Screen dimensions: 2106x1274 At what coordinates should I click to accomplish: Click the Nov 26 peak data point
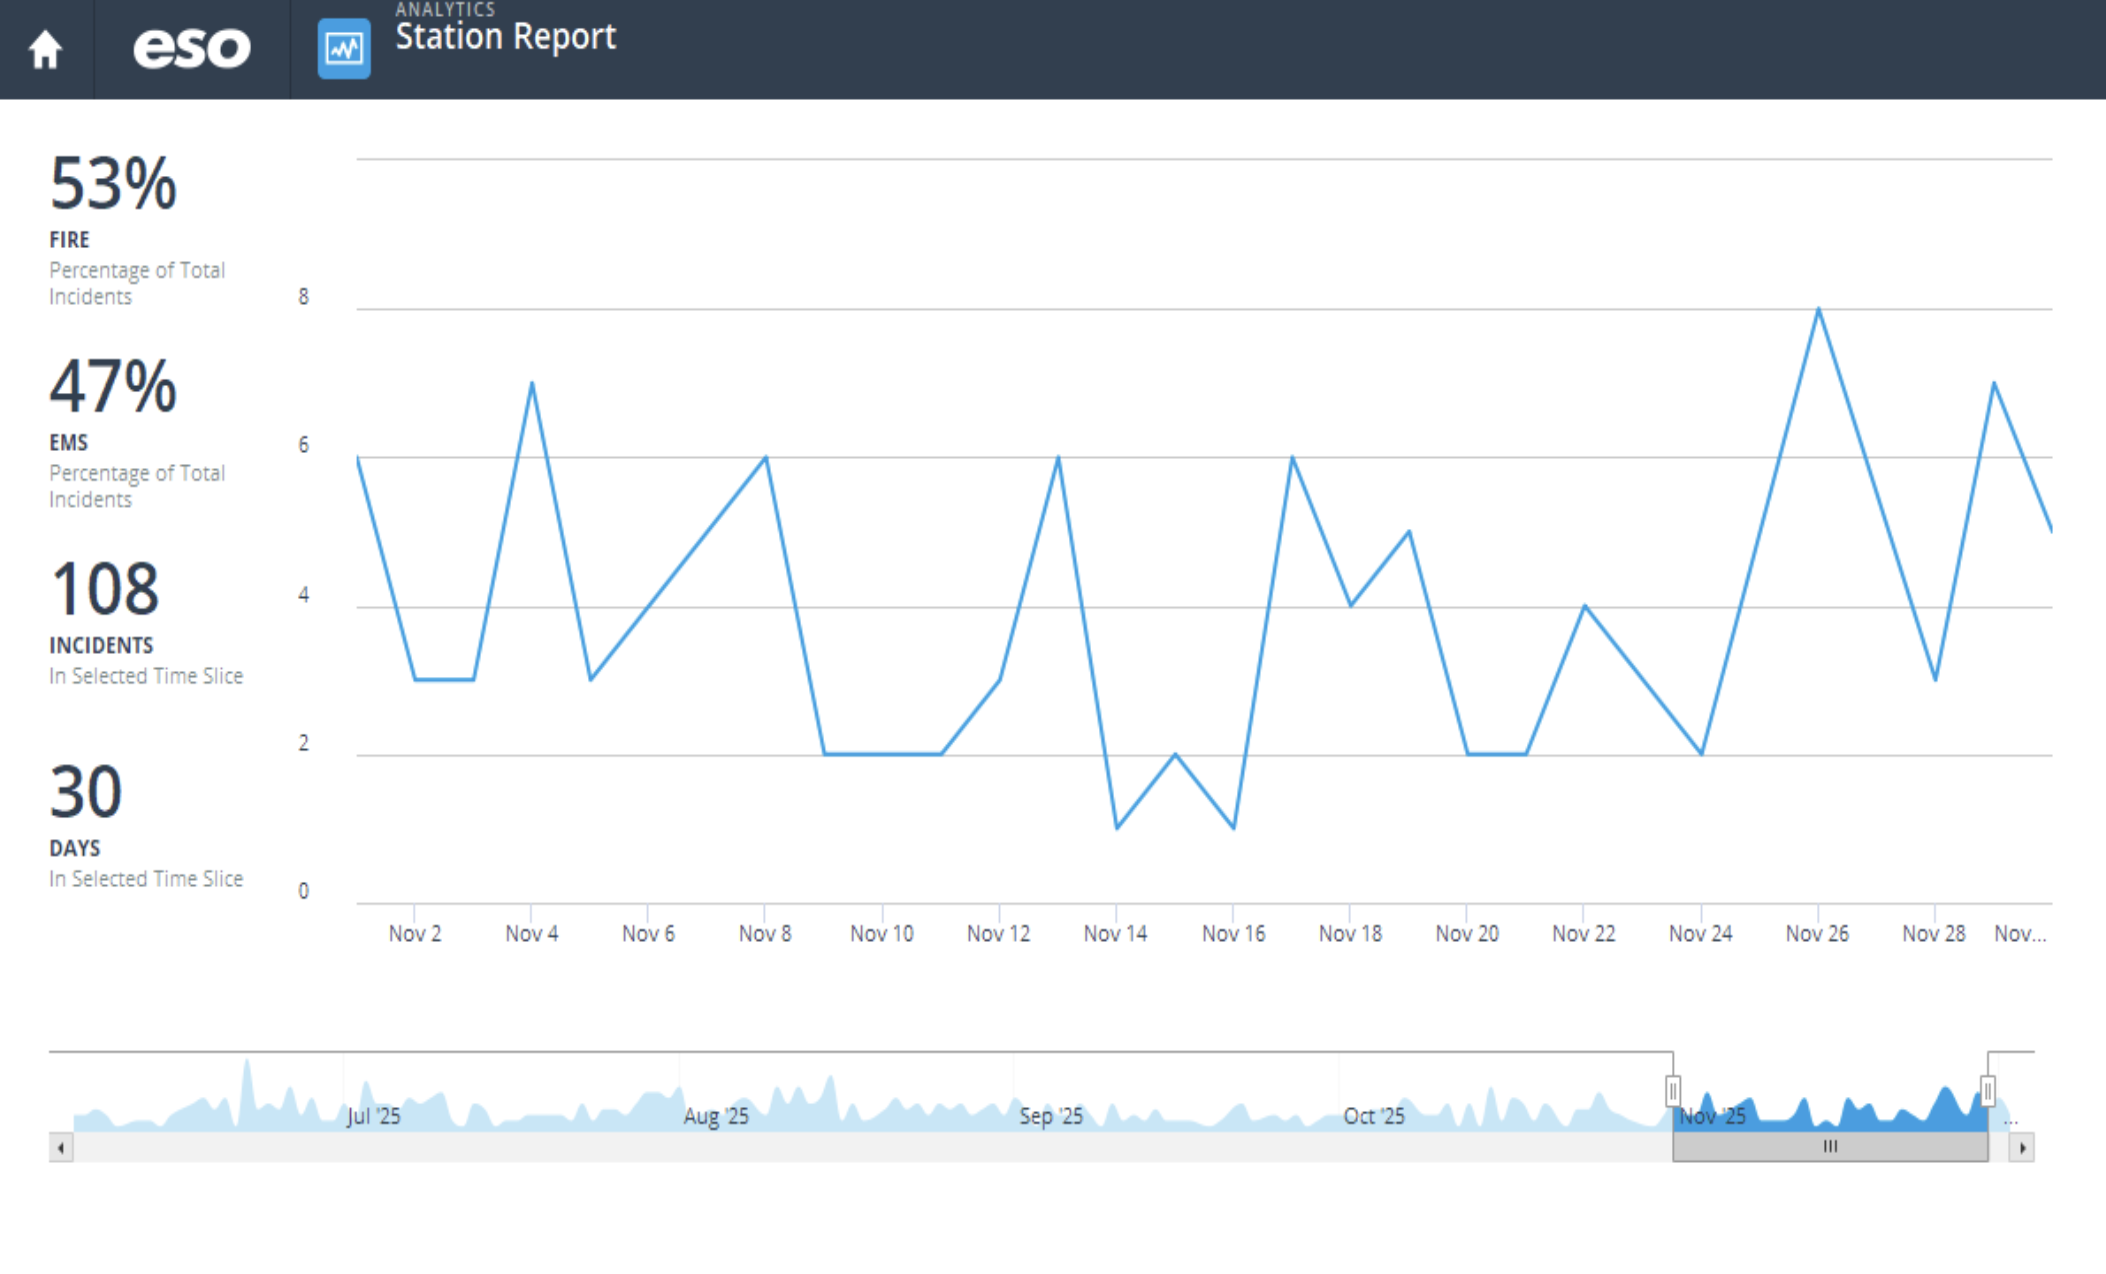pyautogui.click(x=1818, y=309)
